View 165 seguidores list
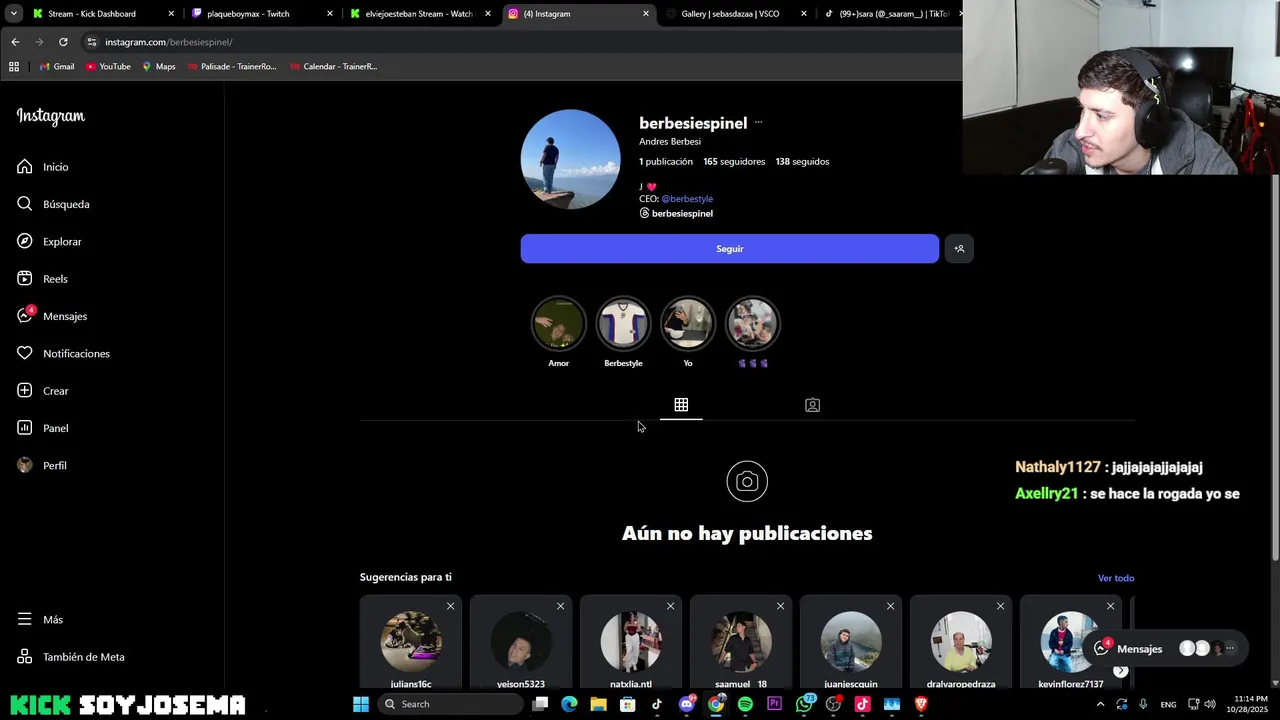The height and width of the screenshot is (720, 1280). point(734,162)
